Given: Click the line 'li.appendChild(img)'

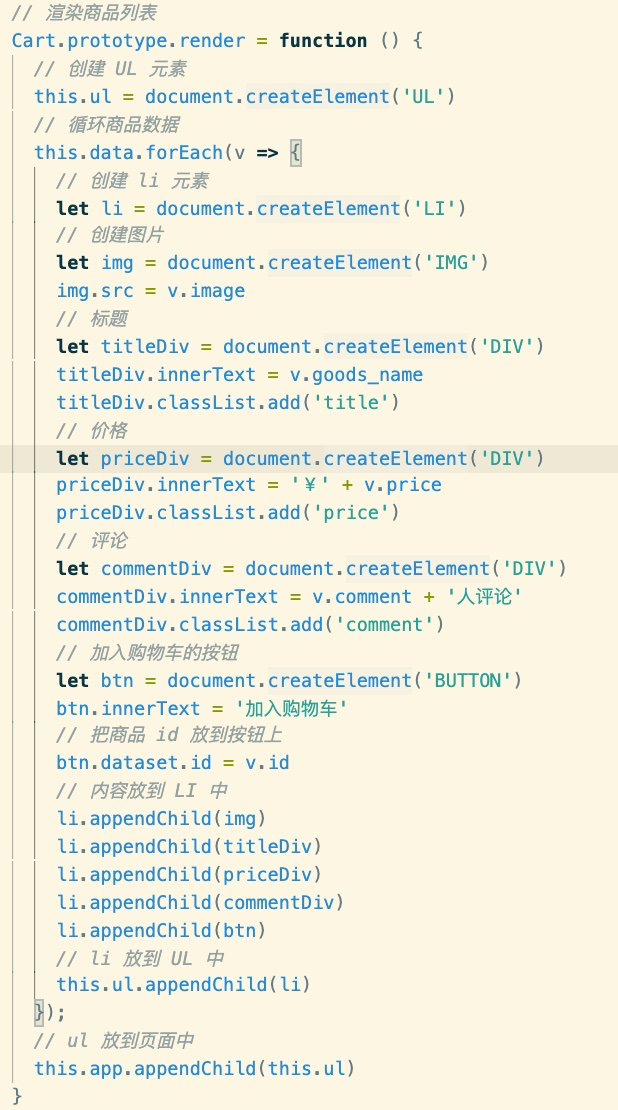Looking at the screenshot, I should [x=162, y=819].
